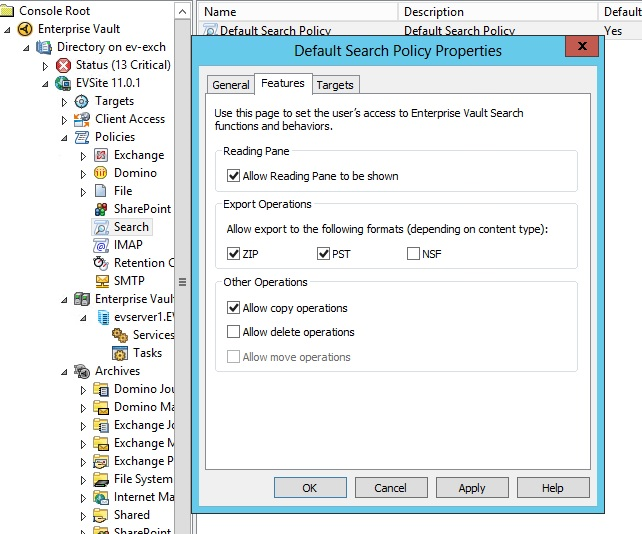Click the disabled Allow move operations checkbox

233,357
